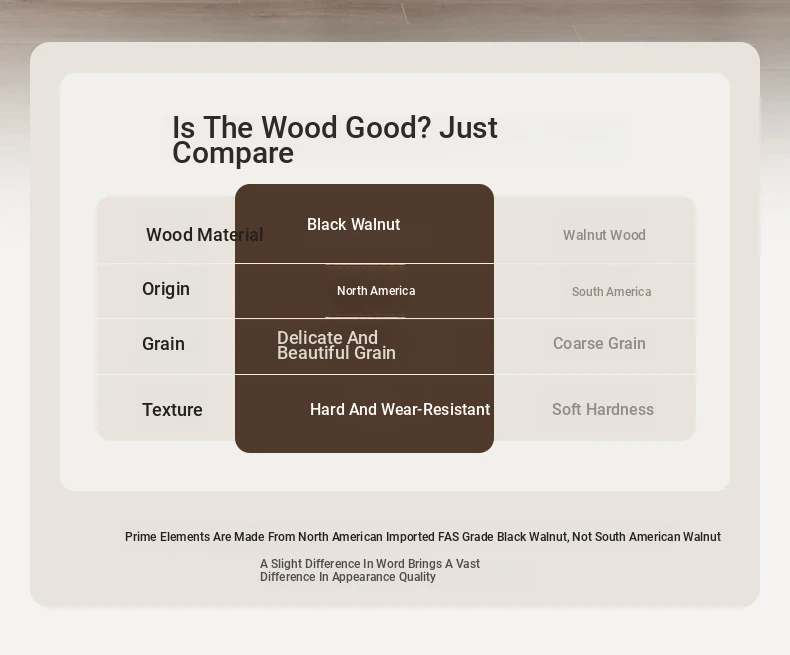Viewport: 790px width, 655px height.
Task: Click the 'Is The Wood Good? Just Compare' heading
Action: pos(335,140)
